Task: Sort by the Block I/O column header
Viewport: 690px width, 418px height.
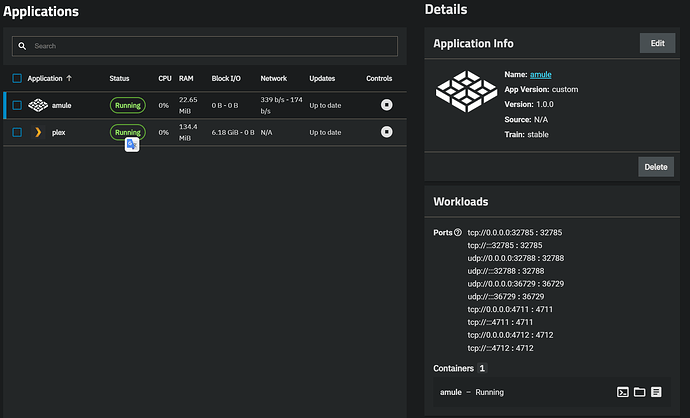Action: coord(226,78)
